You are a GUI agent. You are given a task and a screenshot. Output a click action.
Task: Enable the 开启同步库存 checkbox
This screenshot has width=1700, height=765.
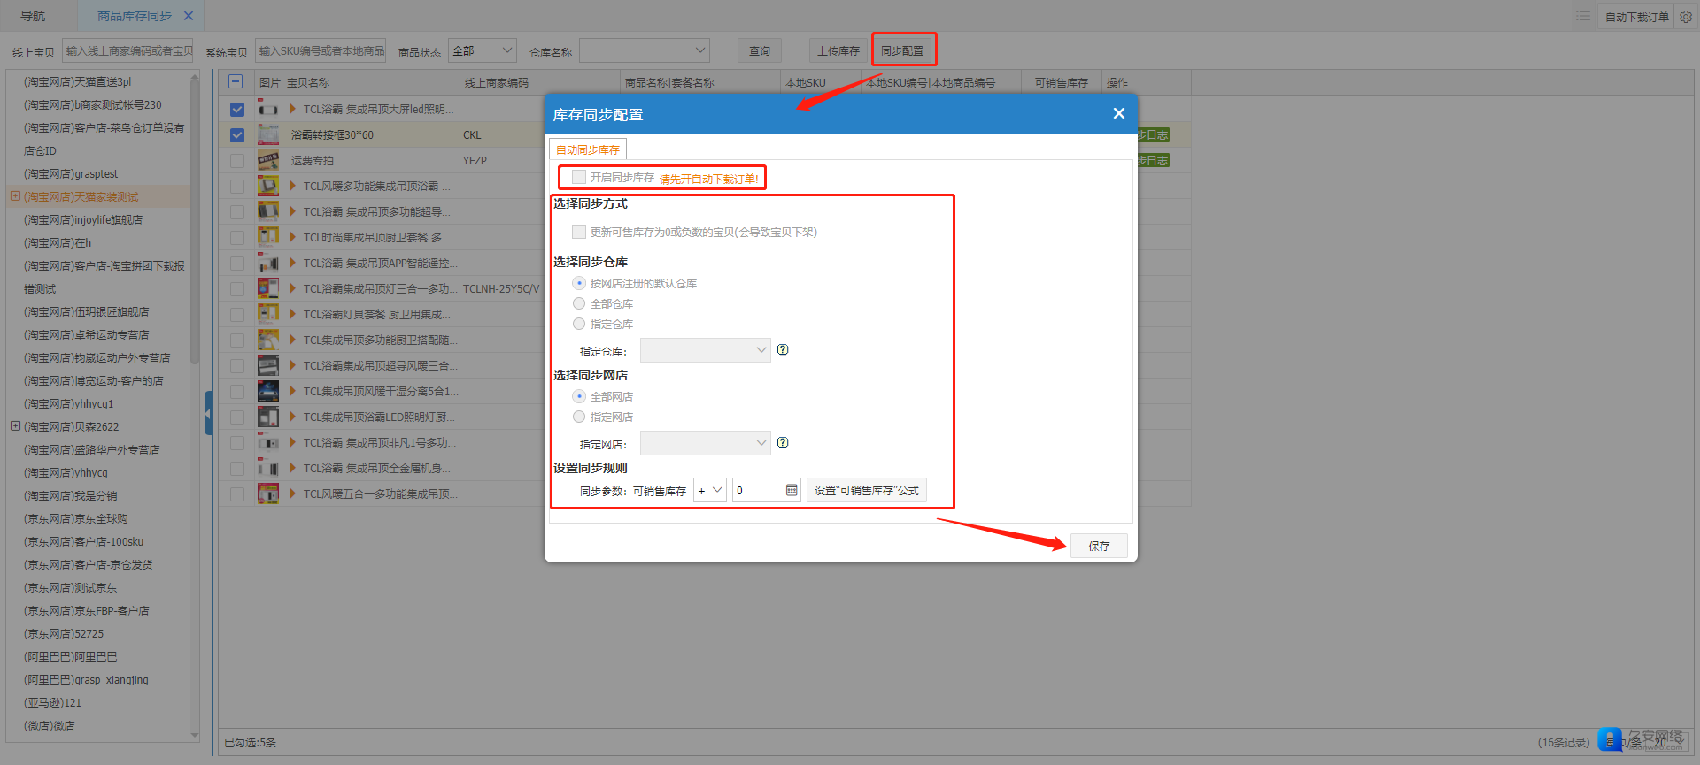point(579,177)
